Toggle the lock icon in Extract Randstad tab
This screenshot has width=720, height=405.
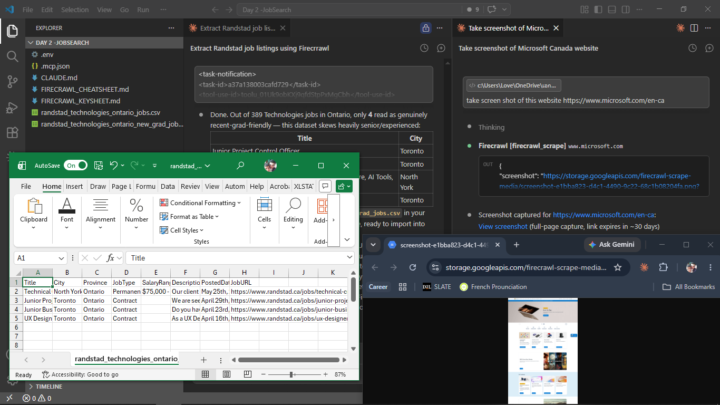(x=426, y=28)
